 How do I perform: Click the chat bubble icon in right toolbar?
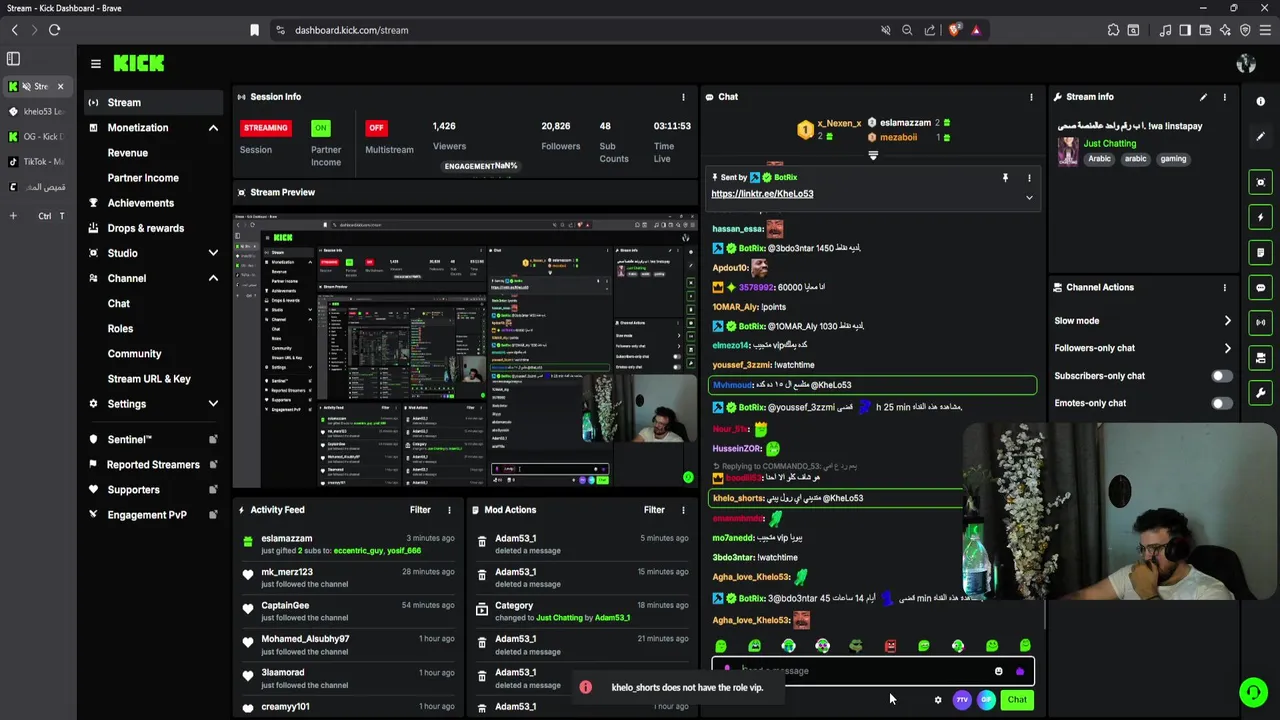point(1260,287)
